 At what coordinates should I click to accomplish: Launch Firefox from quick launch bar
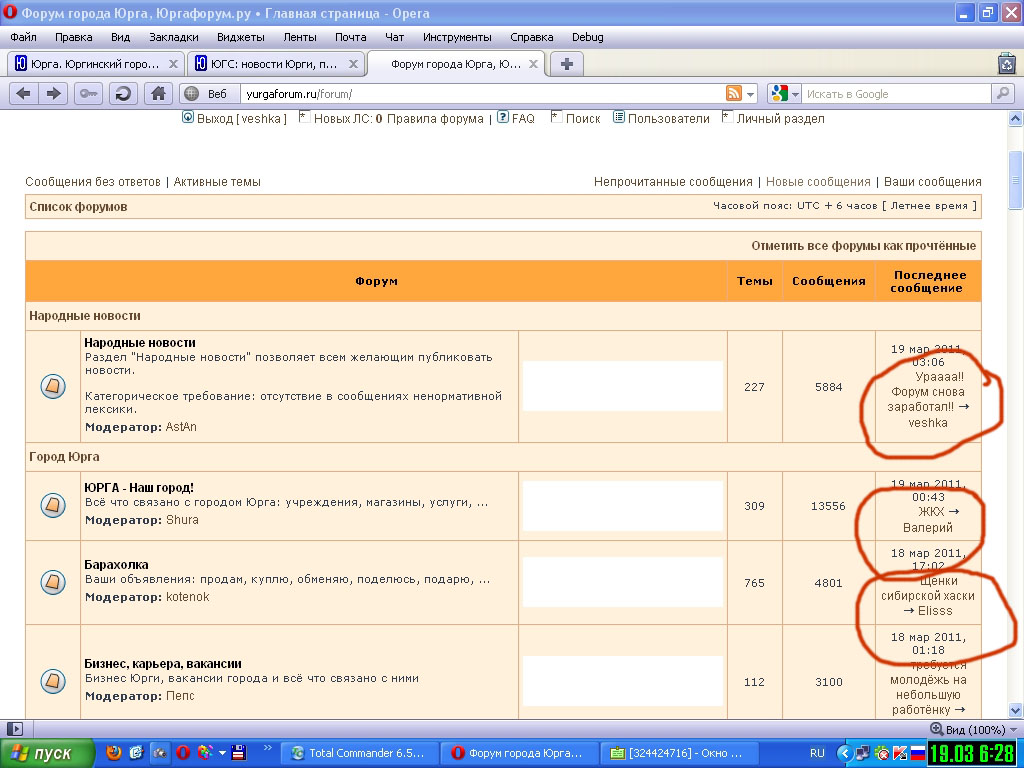[x=113, y=752]
